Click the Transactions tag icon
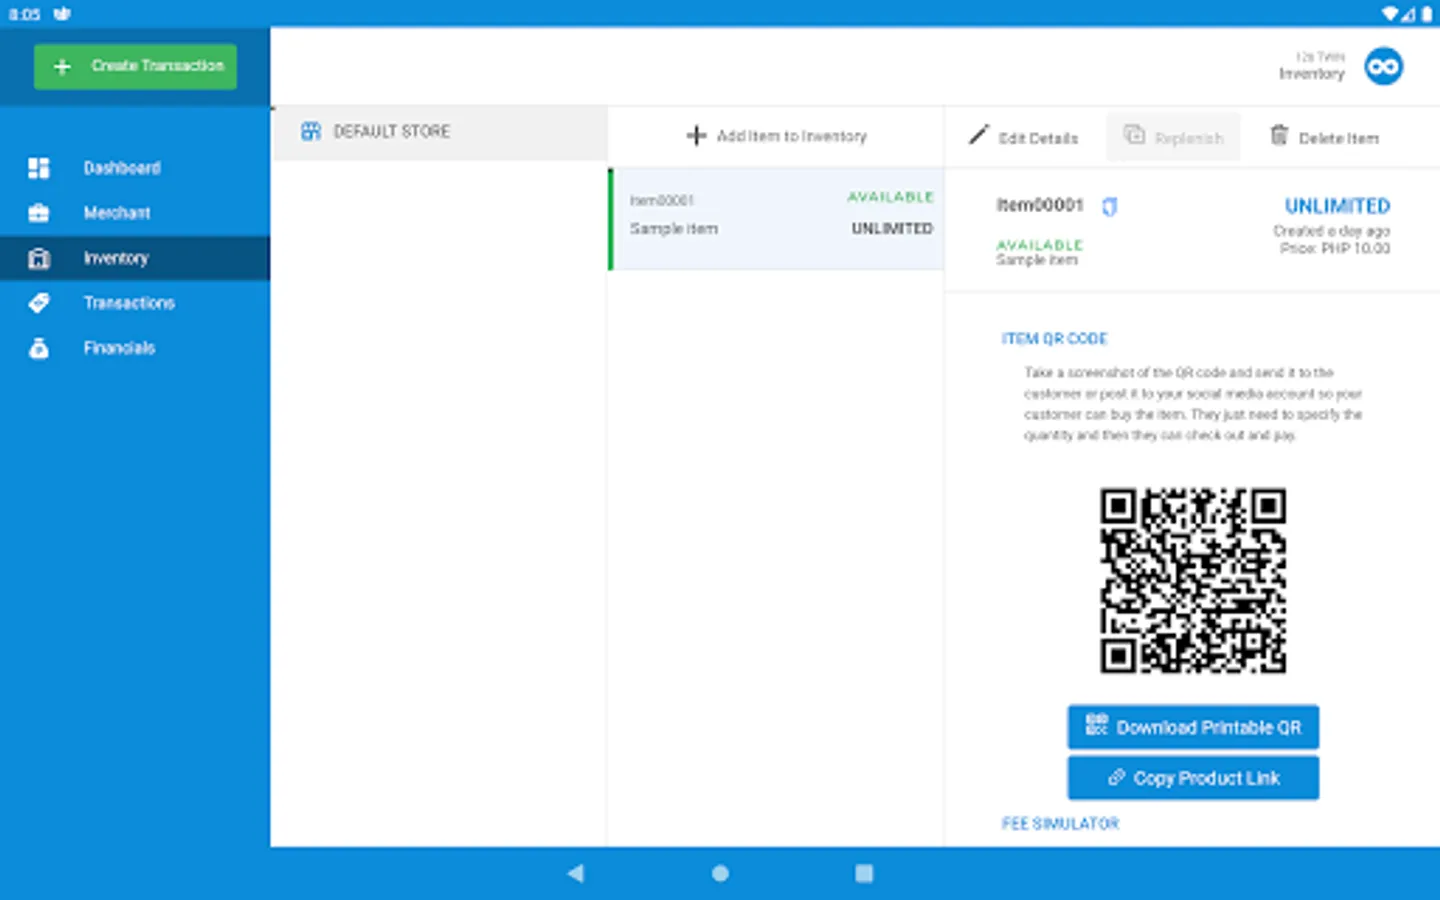Image resolution: width=1440 pixels, height=900 pixels. pyautogui.click(x=39, y=303)
